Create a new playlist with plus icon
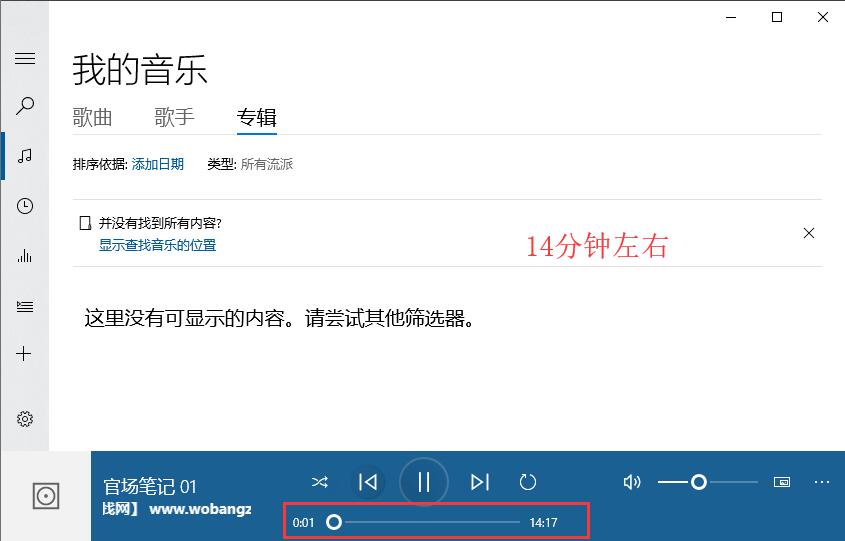Screen dimensions: 845x541 coord(24,354)
